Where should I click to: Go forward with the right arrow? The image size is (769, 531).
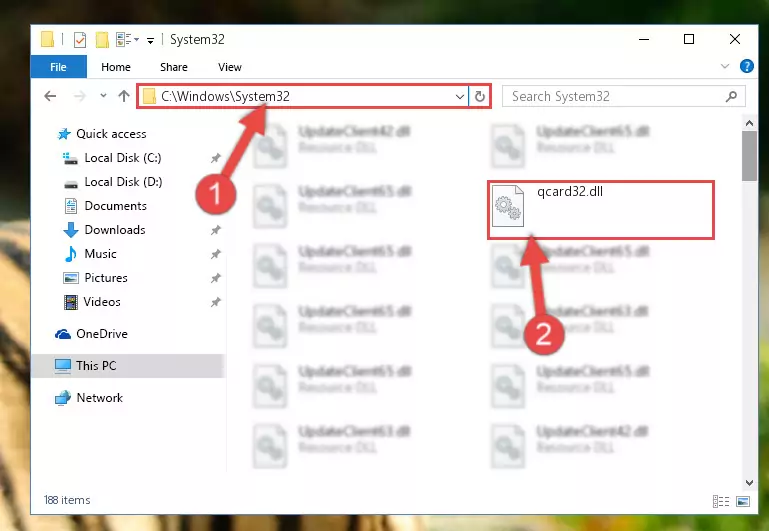click(x=79, y=96)
